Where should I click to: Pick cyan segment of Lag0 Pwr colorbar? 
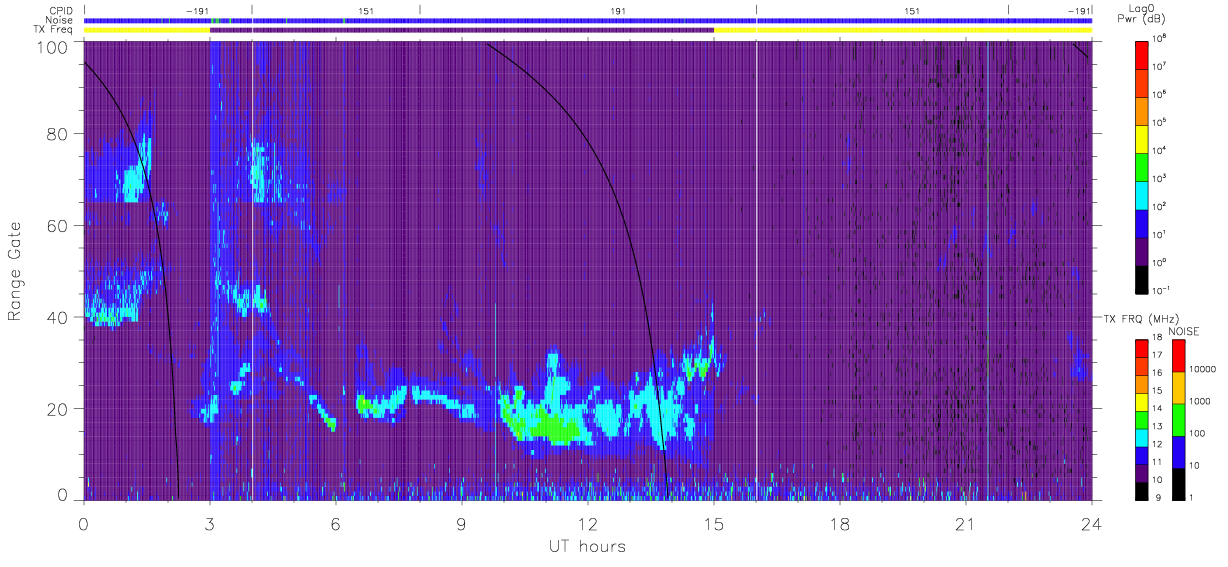1141,195
